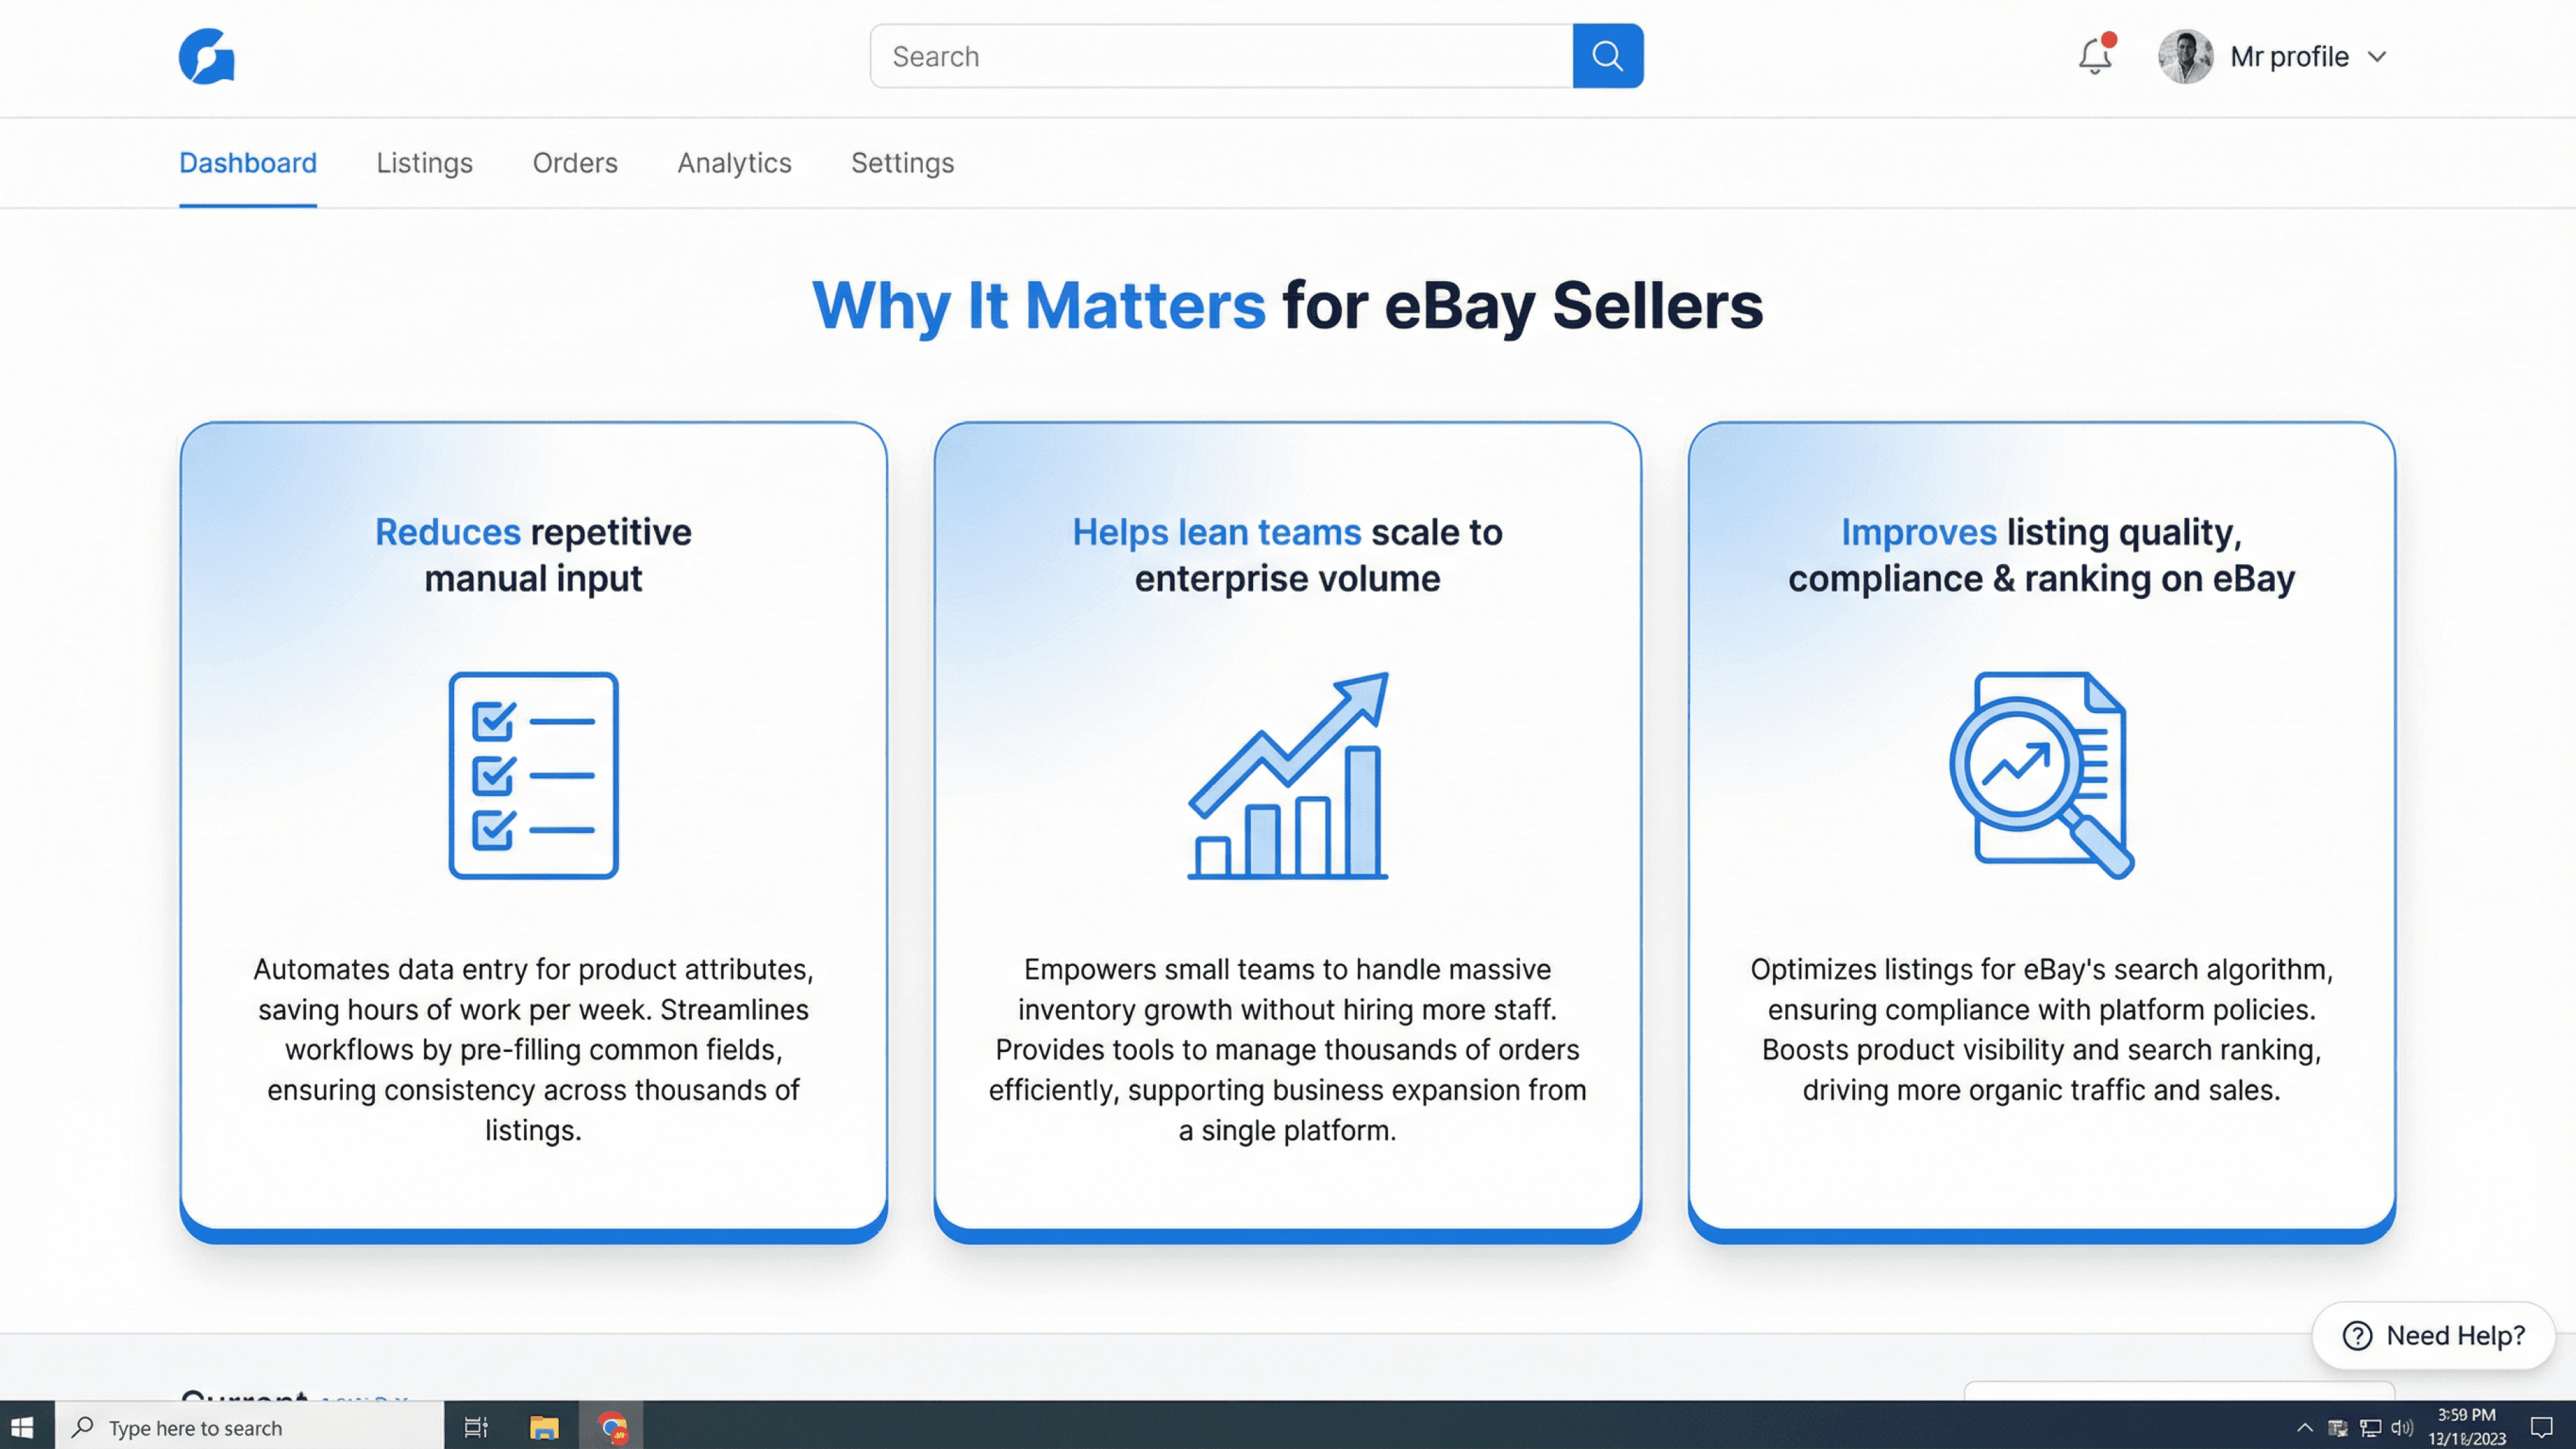2576x1449 pixels.
Task: Expand the Mr profile dropdown chevron
Action: [x=2377, y=57]
